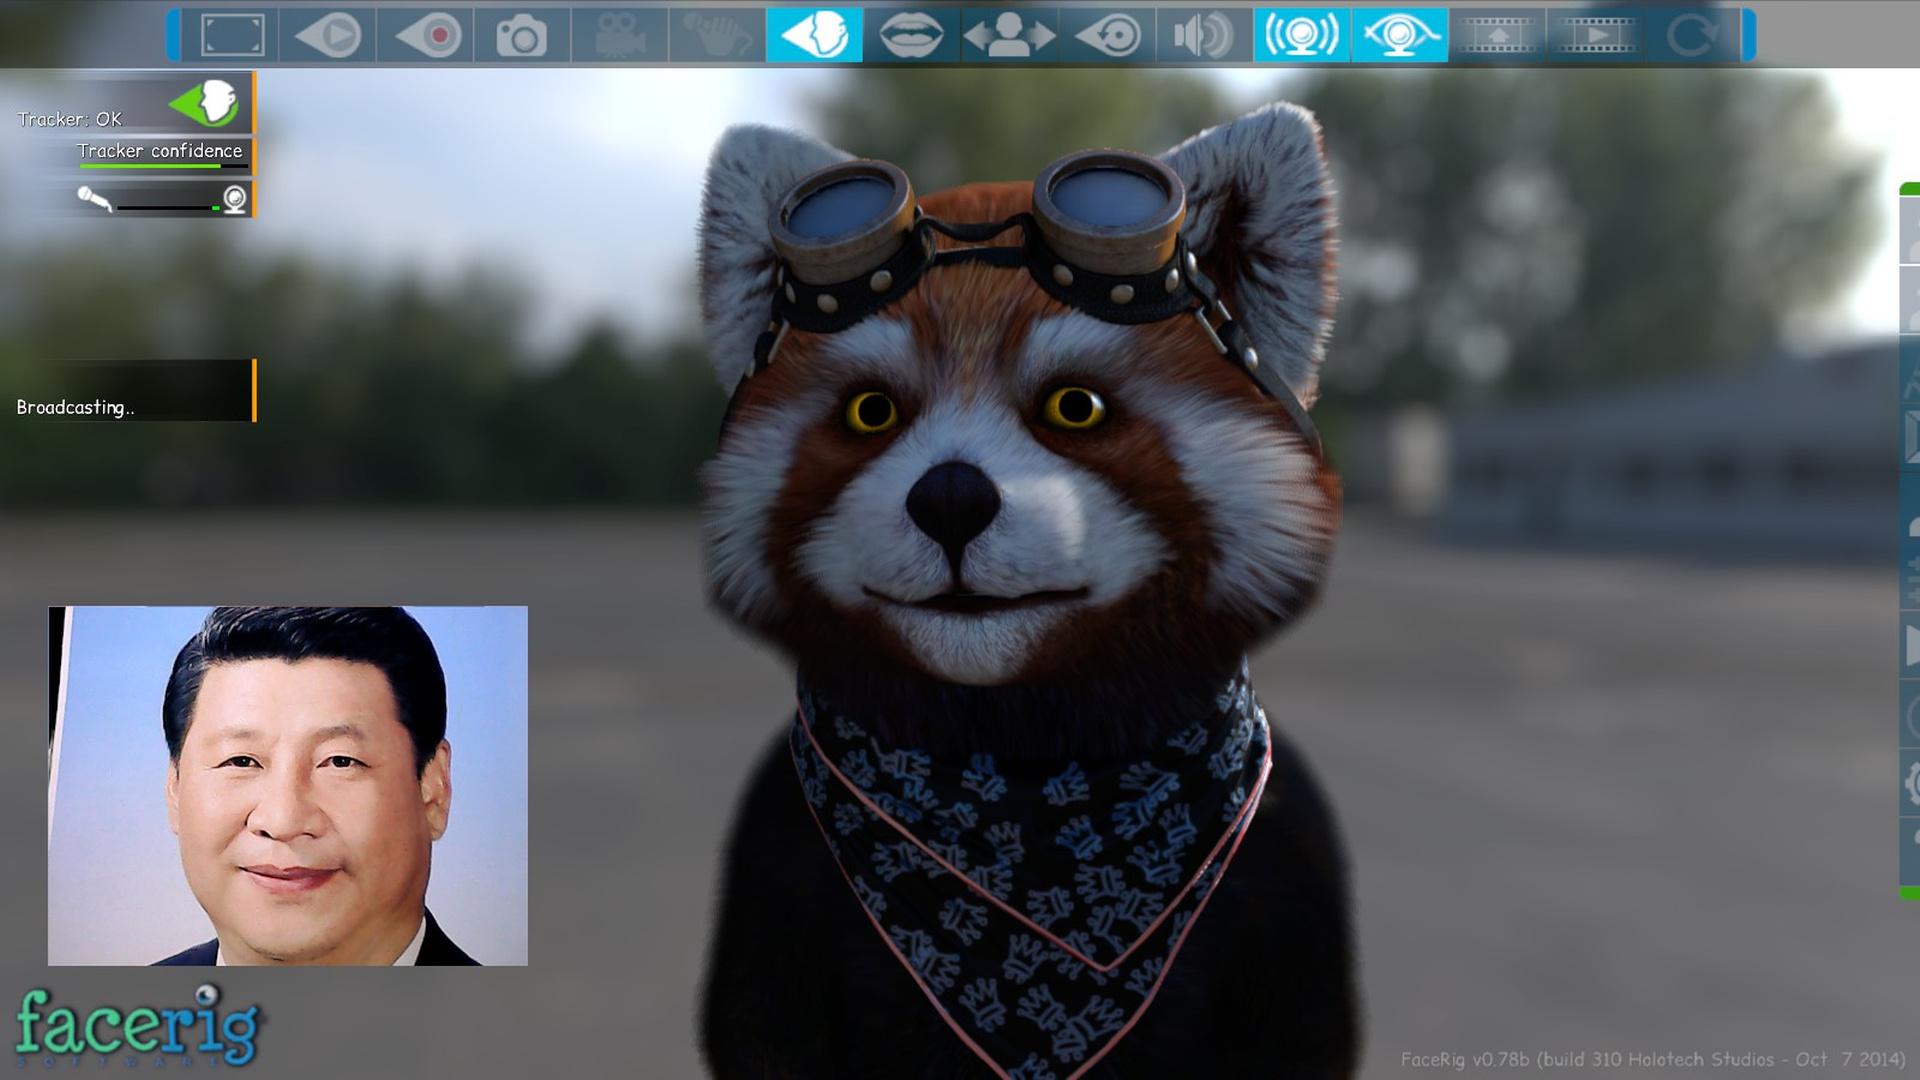The height and width of the screenshot is (1080, 1920).
Task: Click the circular refresh arrow icon
Action: coord(1692,35)
